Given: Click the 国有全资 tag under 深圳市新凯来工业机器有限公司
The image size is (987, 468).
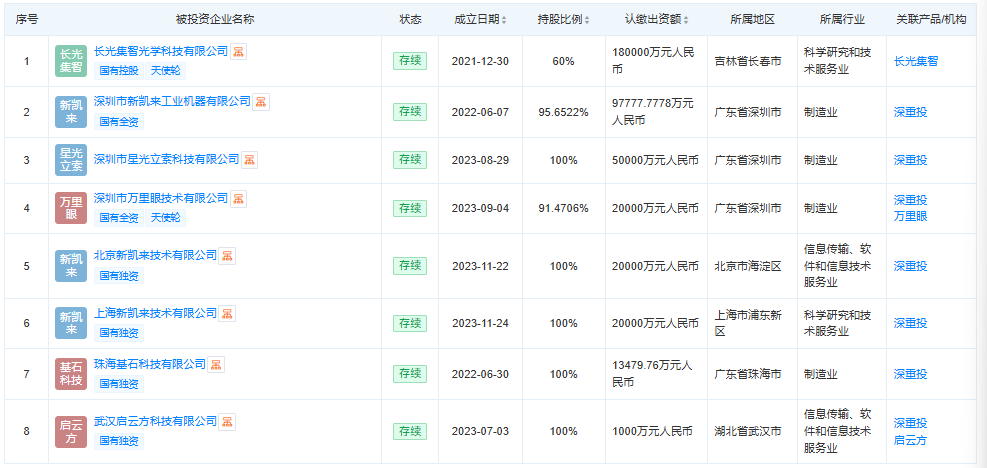Looking at the screenshot, I should (x=119, y=121).
